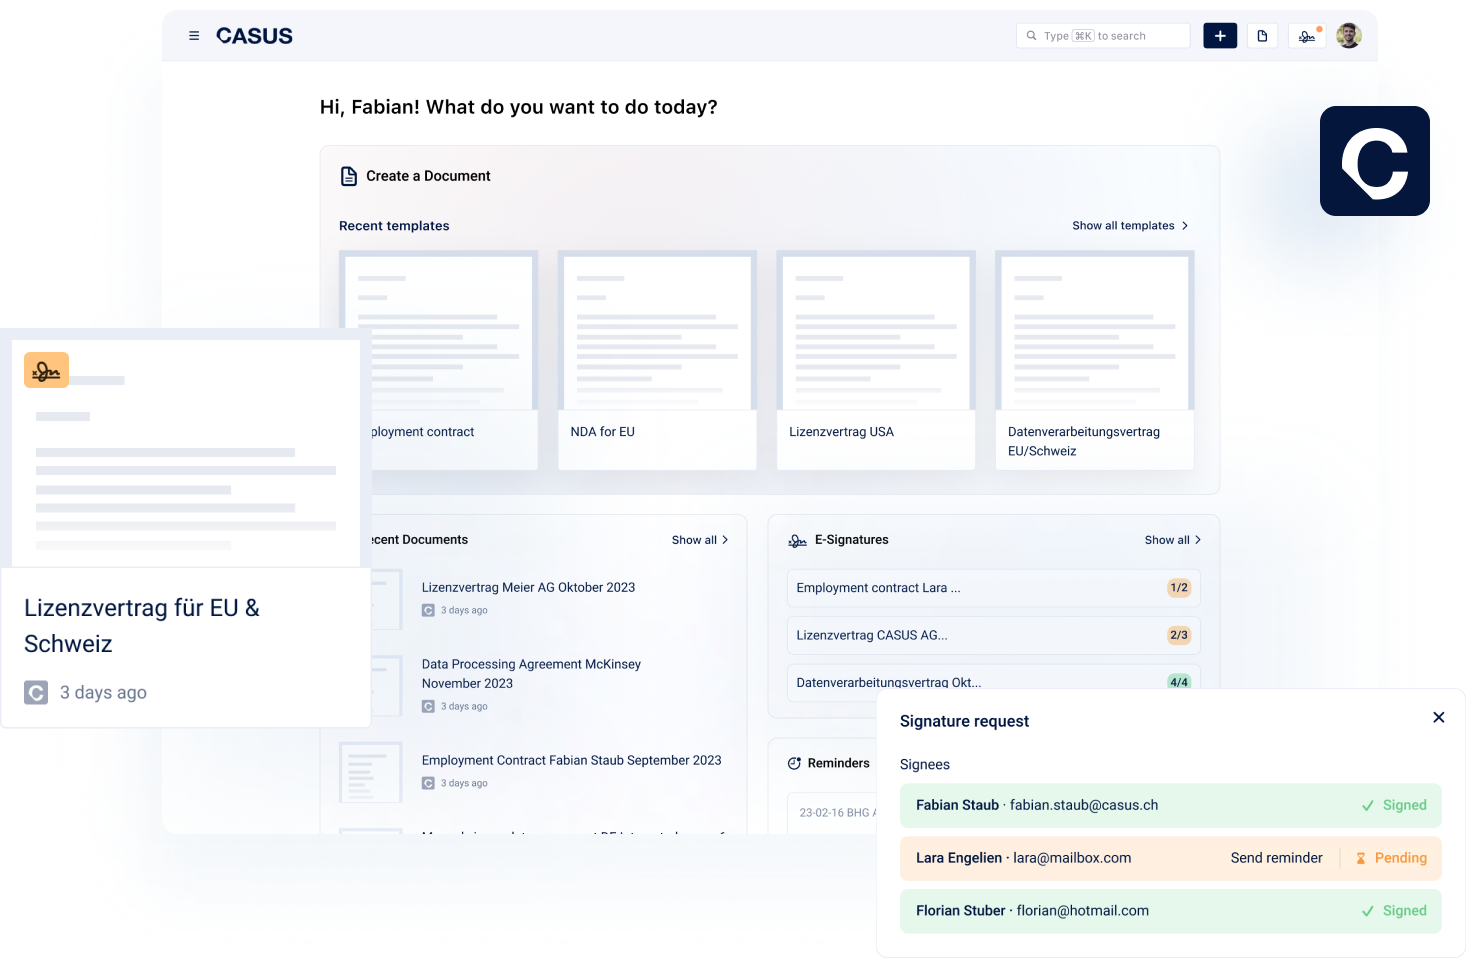Open the hamburger menu icon
This screenshot has width=1480, height=964.
tap(193, 35)
